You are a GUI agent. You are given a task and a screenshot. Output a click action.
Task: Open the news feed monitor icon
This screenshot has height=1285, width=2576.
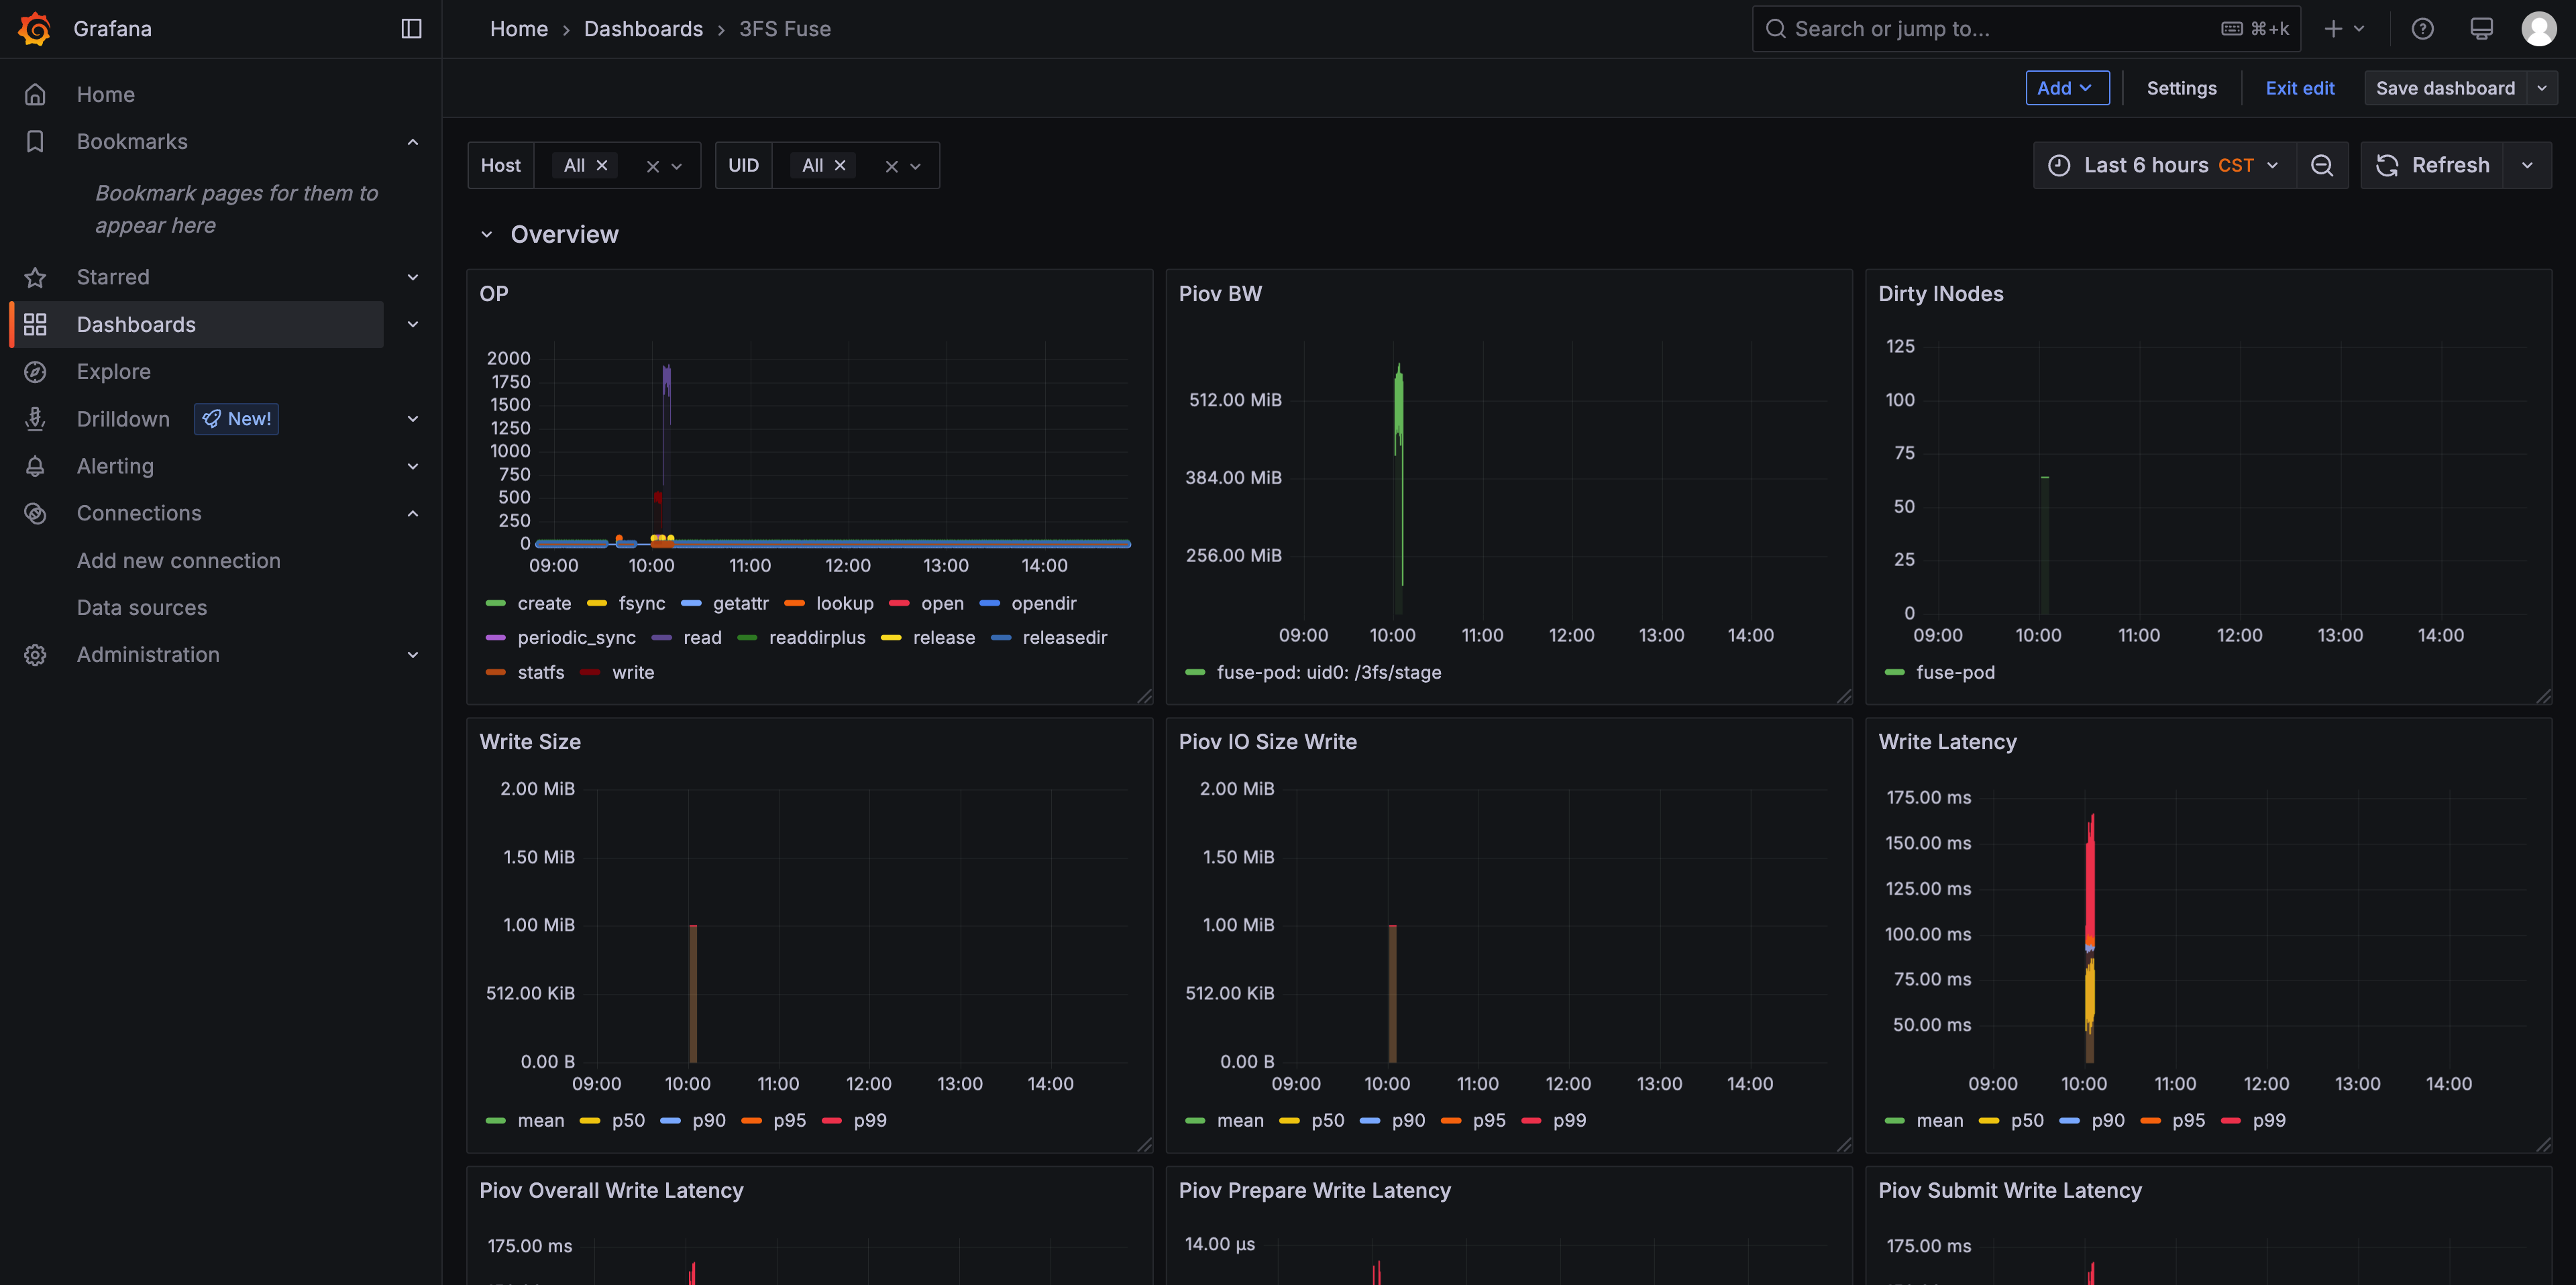tap(2481, 28)
